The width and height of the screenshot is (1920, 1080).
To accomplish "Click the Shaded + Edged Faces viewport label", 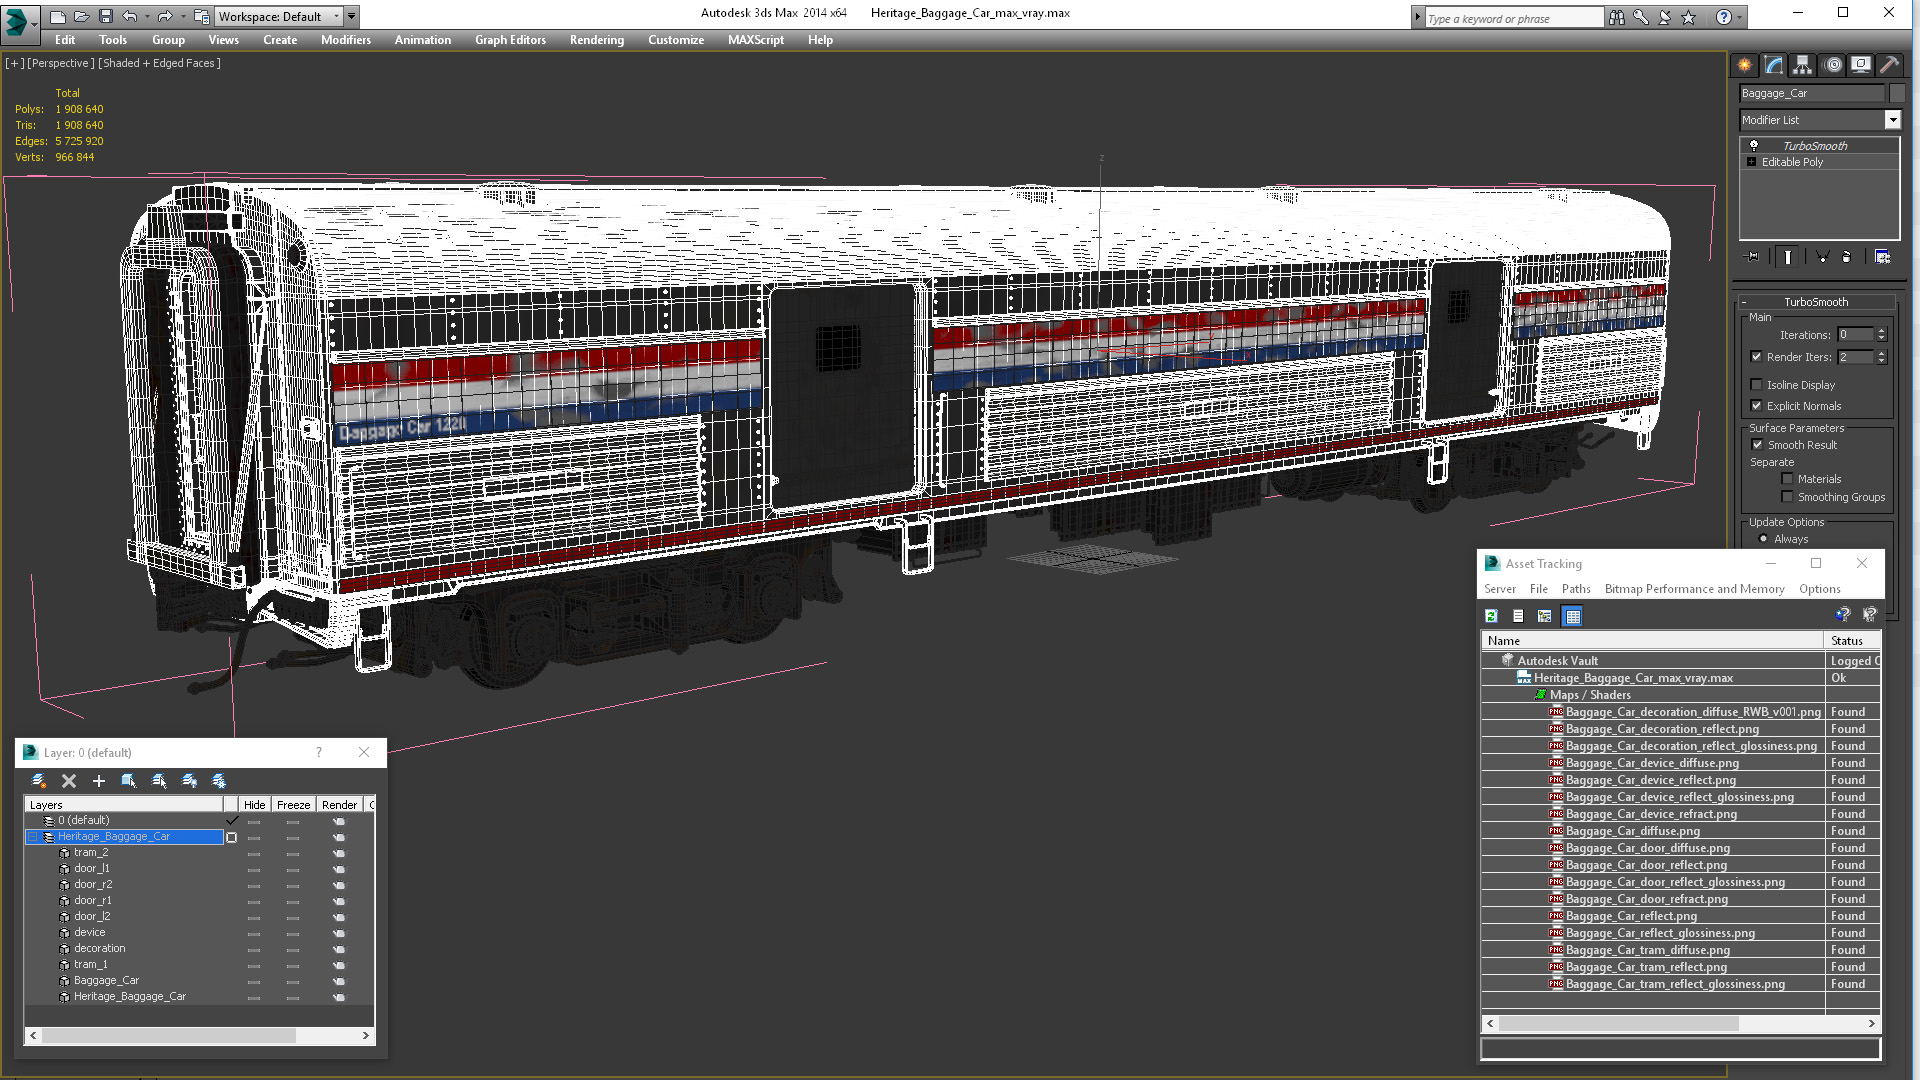I will point(159,63).
